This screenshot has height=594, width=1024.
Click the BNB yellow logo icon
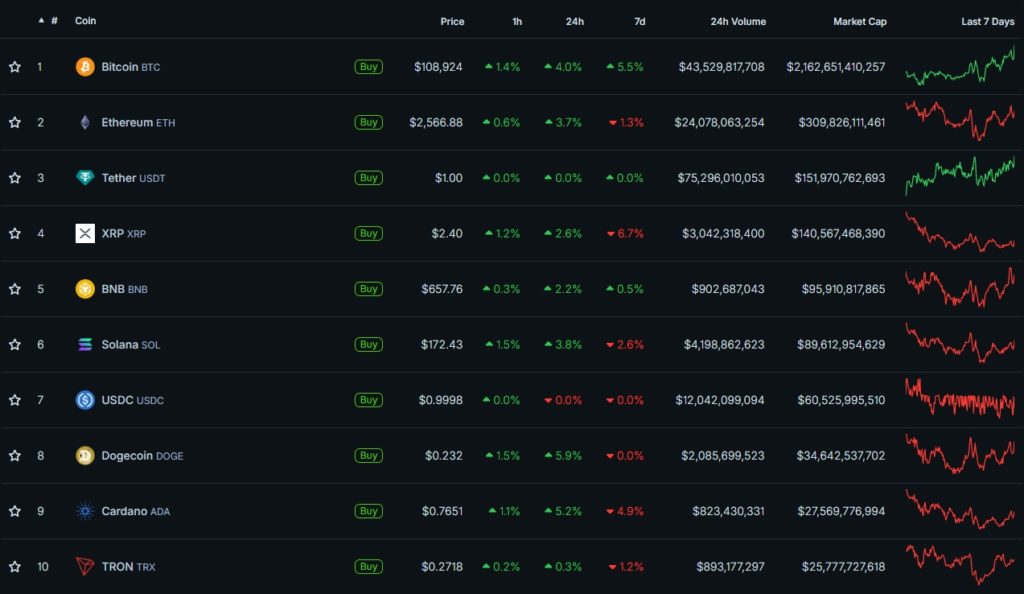click(x=85, y=289)
